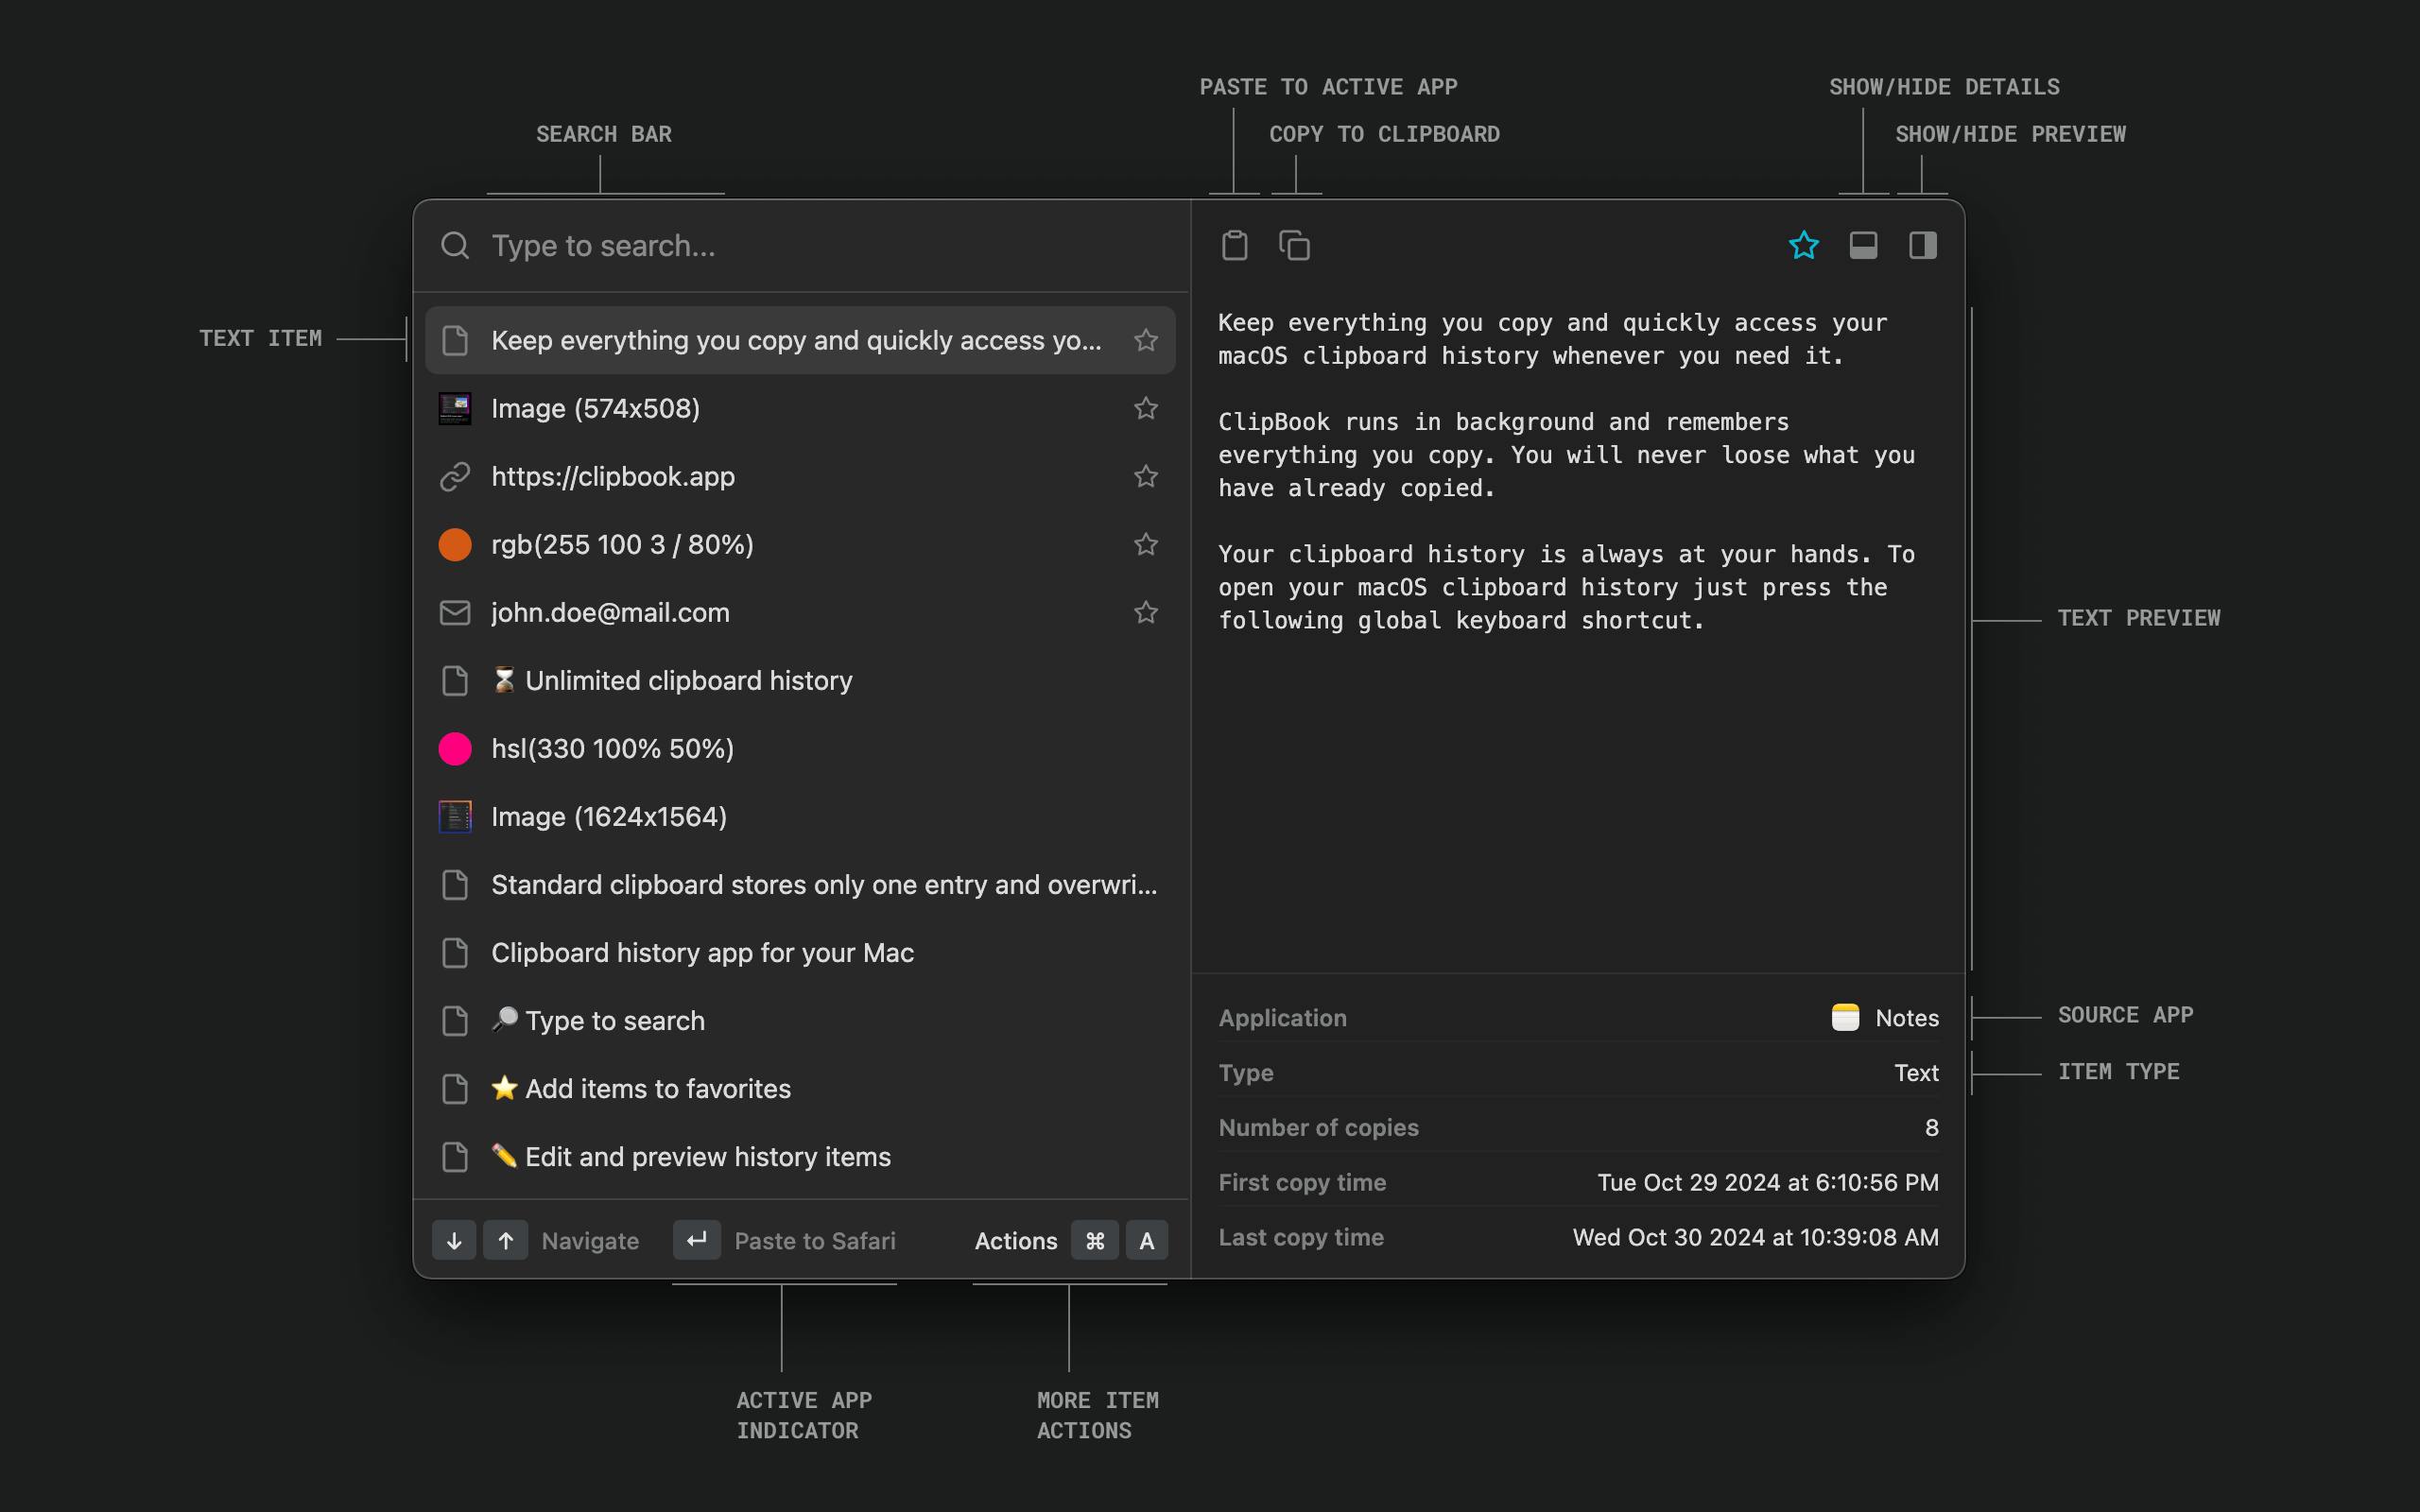
Task: Star the https://clipbook.app item
Action: 1146,476
